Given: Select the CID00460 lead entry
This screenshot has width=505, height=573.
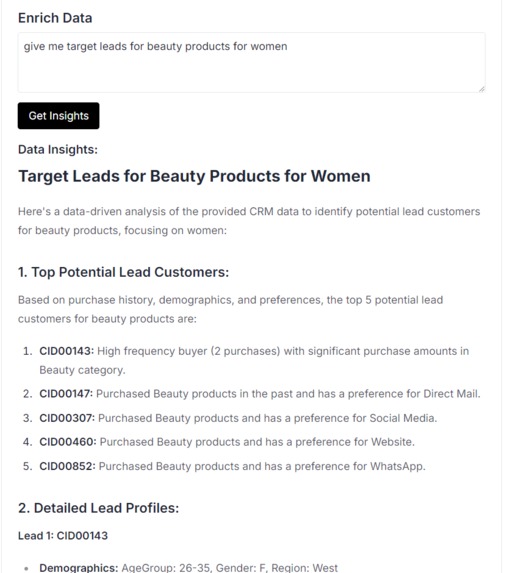Looking at the screenshot, I should (227, 442).
